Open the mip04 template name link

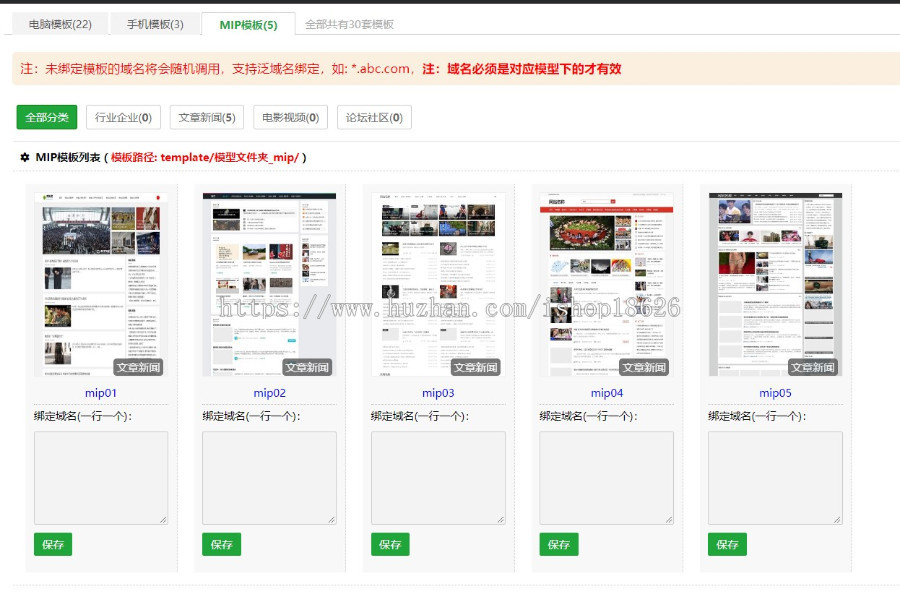[606, 393]
